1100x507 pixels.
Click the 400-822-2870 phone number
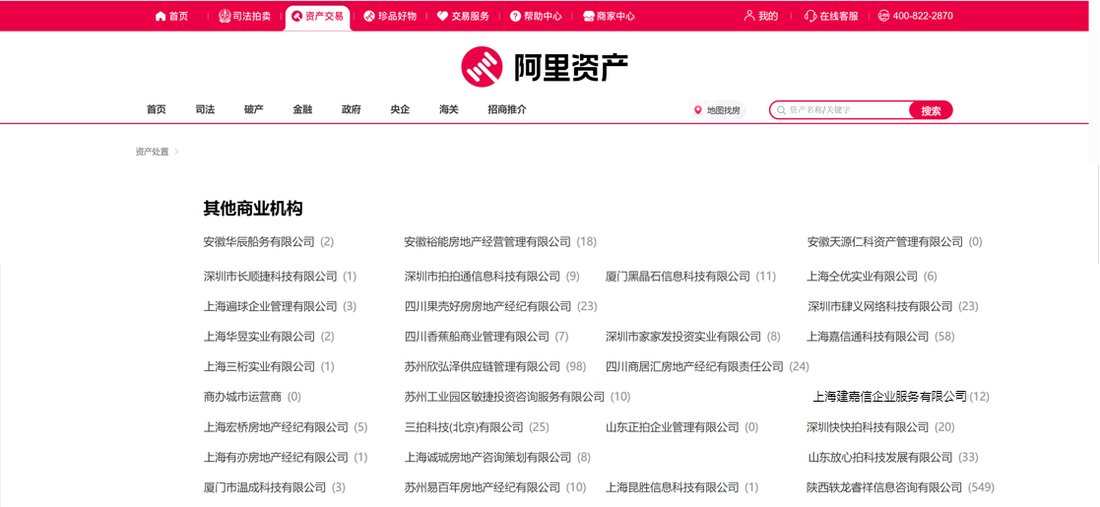click(923, 16)
